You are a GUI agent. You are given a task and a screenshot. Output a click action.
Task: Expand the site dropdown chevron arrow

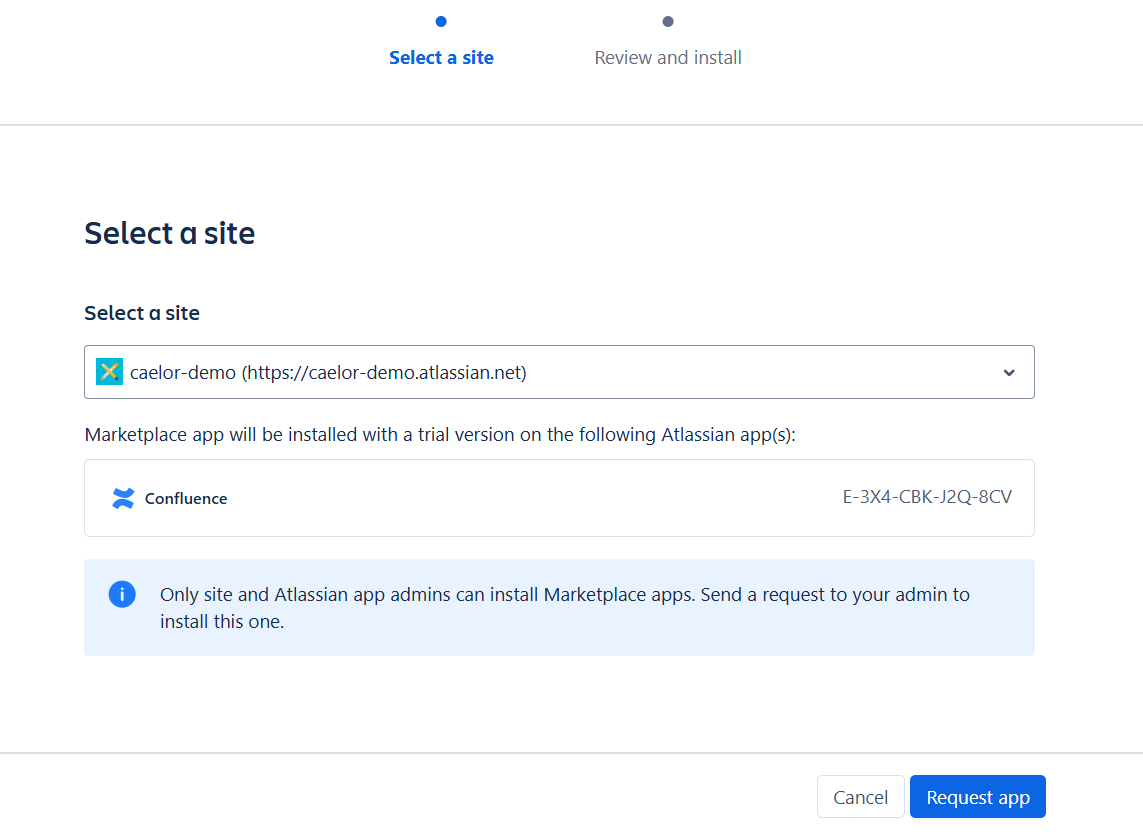pos(1009,373)
